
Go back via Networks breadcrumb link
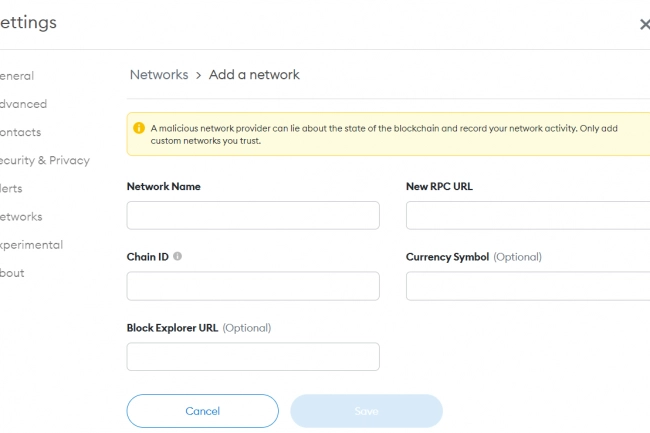[159, 75]
